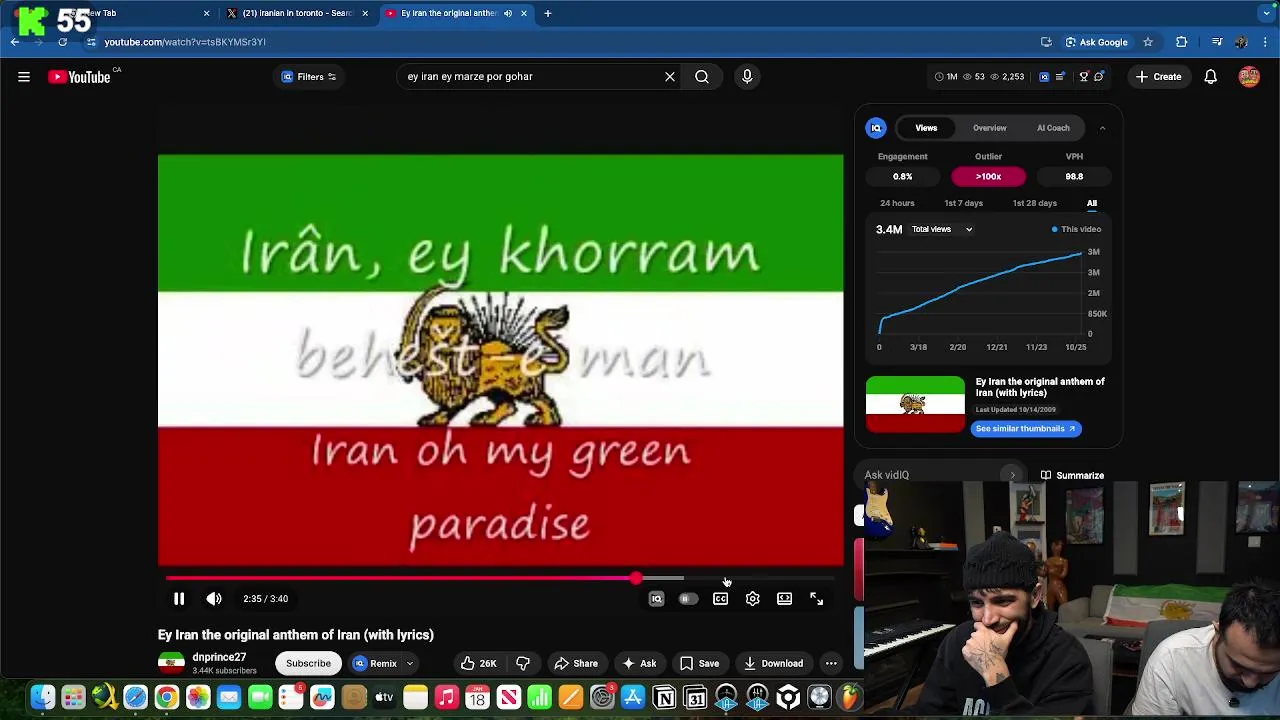Click the Summarize button
The image size is (1280, 720).
click(x=1073, y=475)
